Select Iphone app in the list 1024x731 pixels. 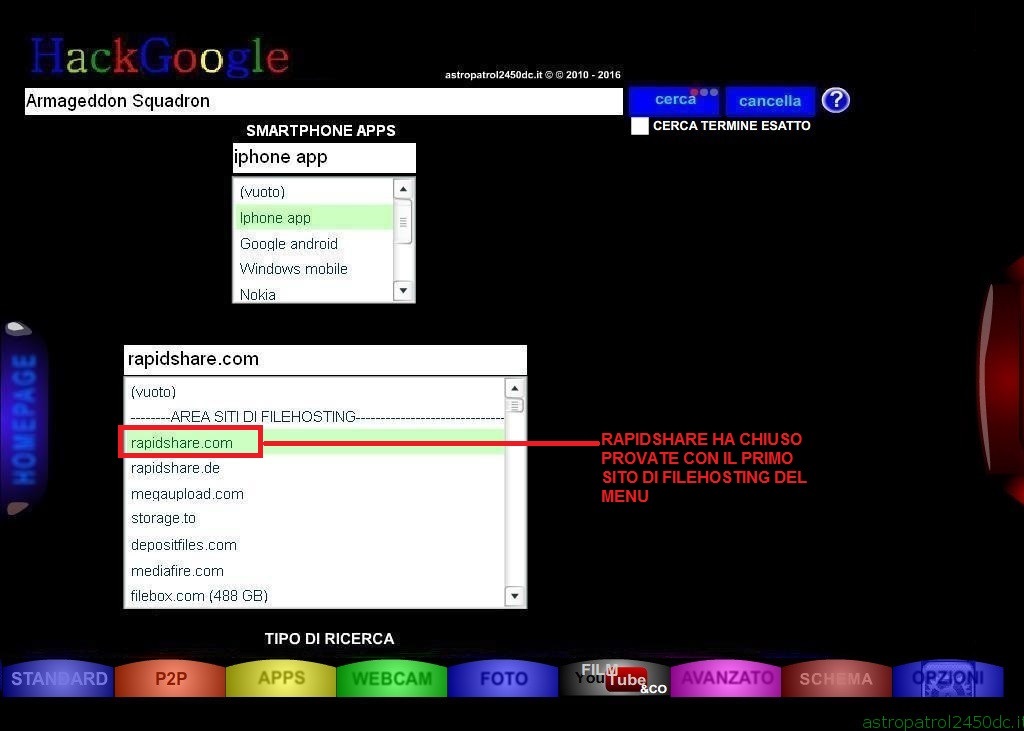pyautogui.click(x=313, y=218)
